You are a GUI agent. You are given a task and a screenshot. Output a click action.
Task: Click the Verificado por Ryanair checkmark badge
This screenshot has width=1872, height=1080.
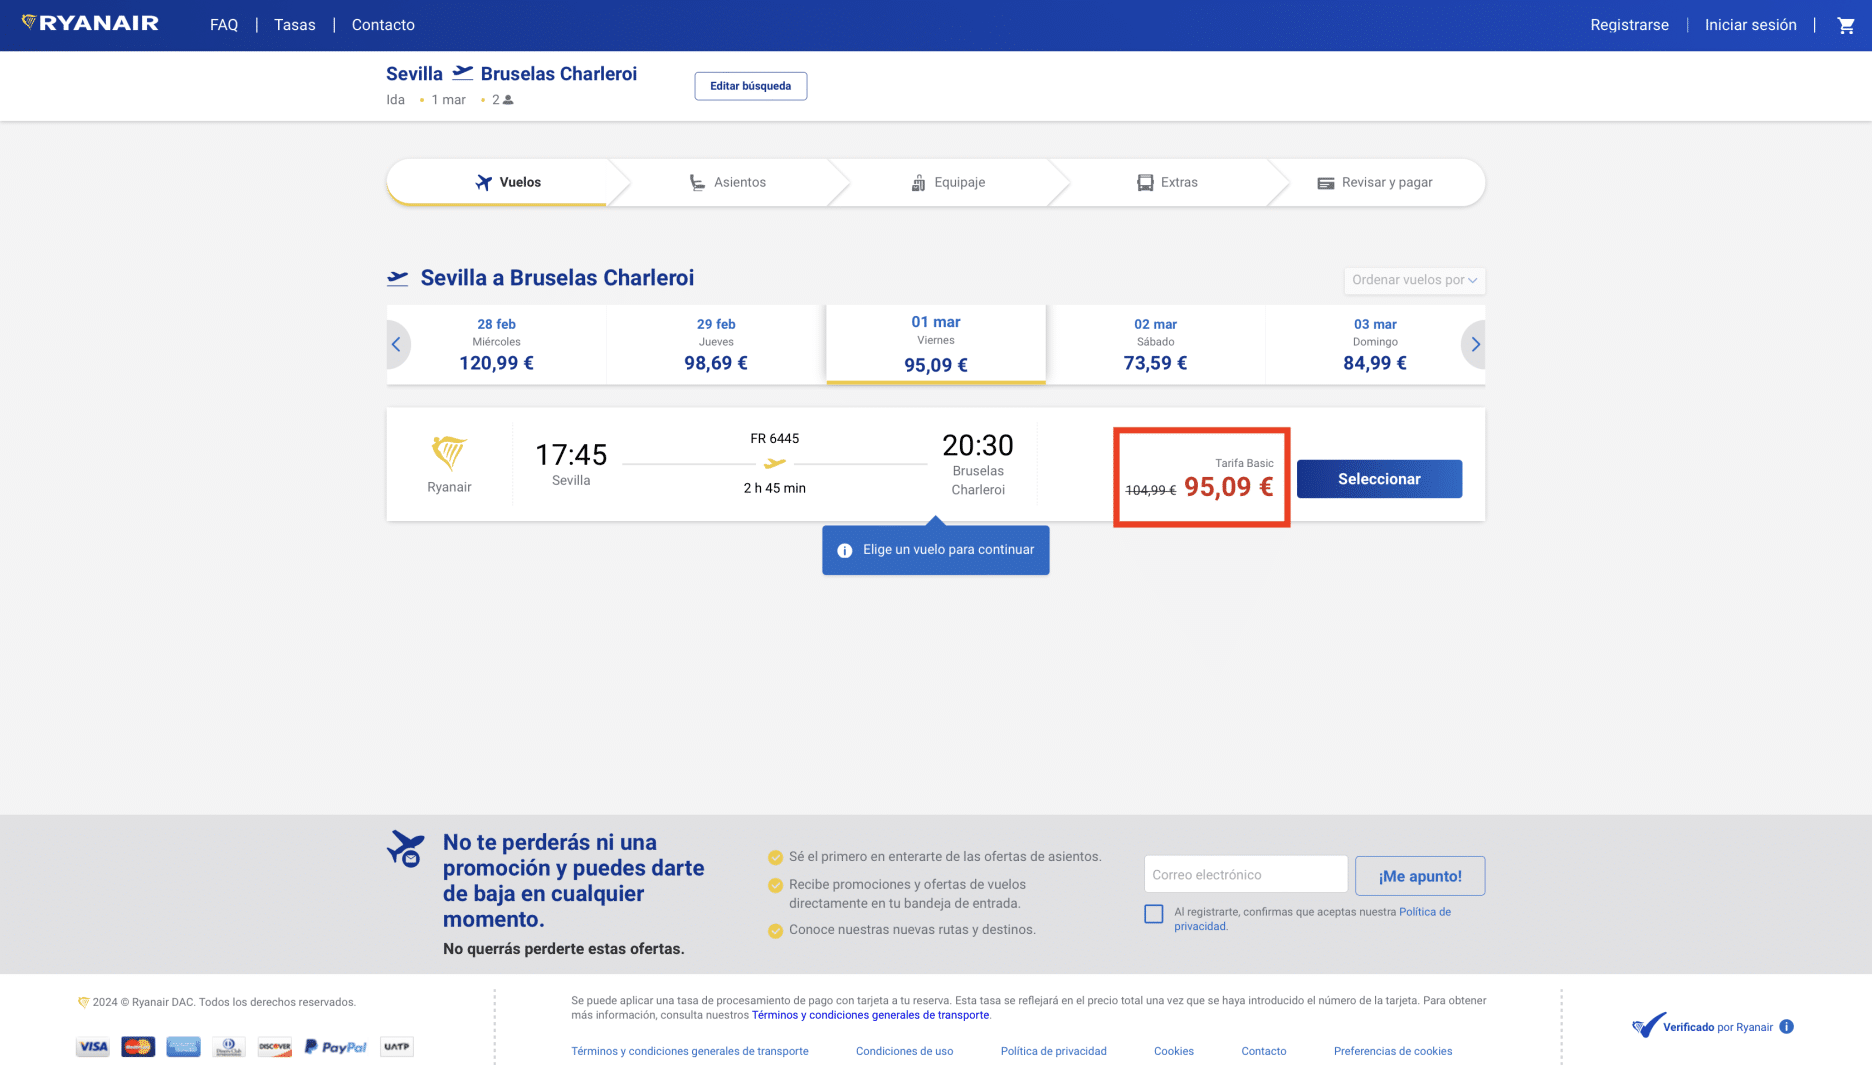[1649, 1025]
